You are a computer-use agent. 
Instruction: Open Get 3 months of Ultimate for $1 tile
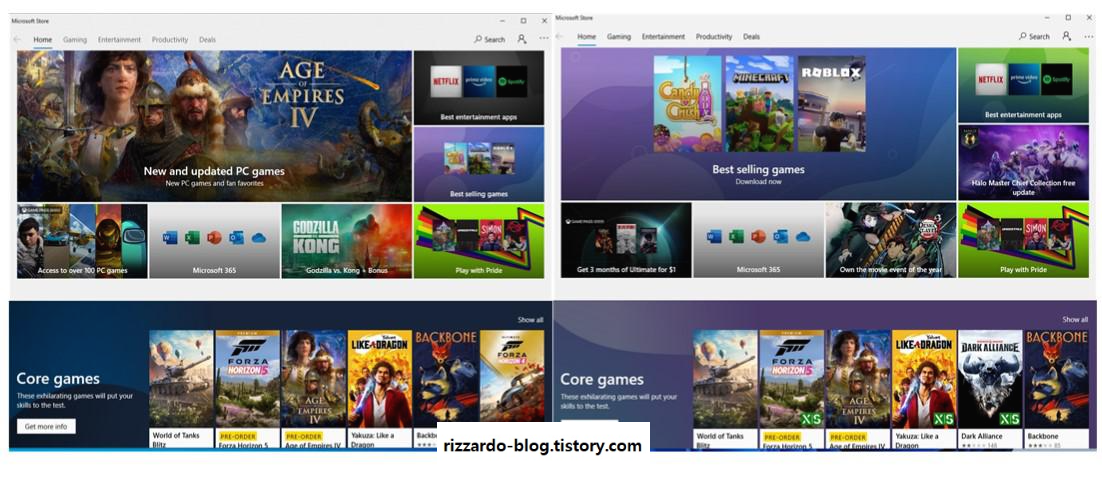pyautogui.click(x=626, y=240)
